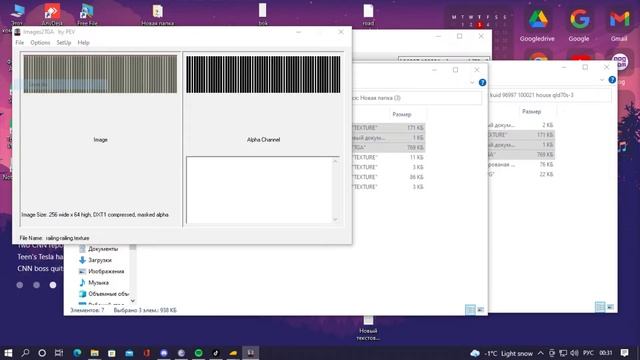Open the File menu in Images2TGA
This screenshot has height=360, width=640.
point(19,42)
